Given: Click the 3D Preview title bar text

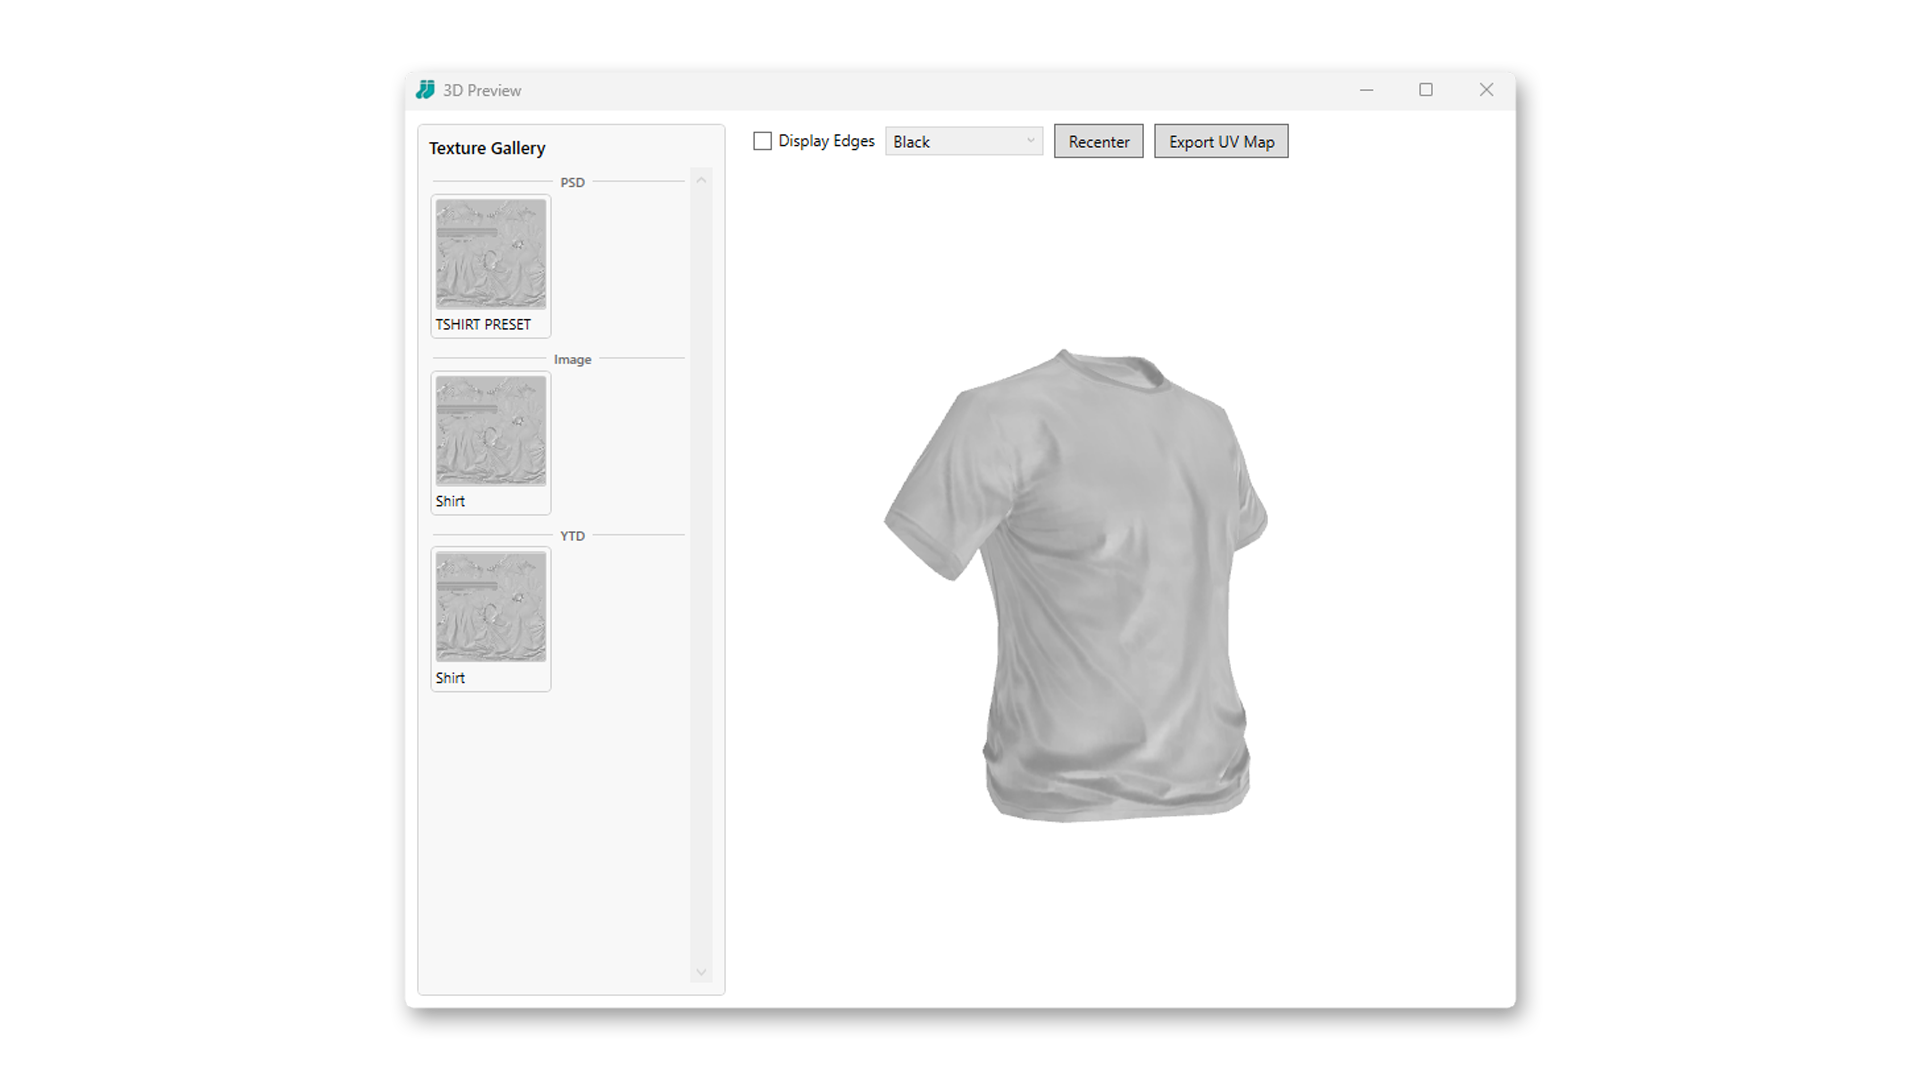Looking at the screenshot, I should click(484, 90).
